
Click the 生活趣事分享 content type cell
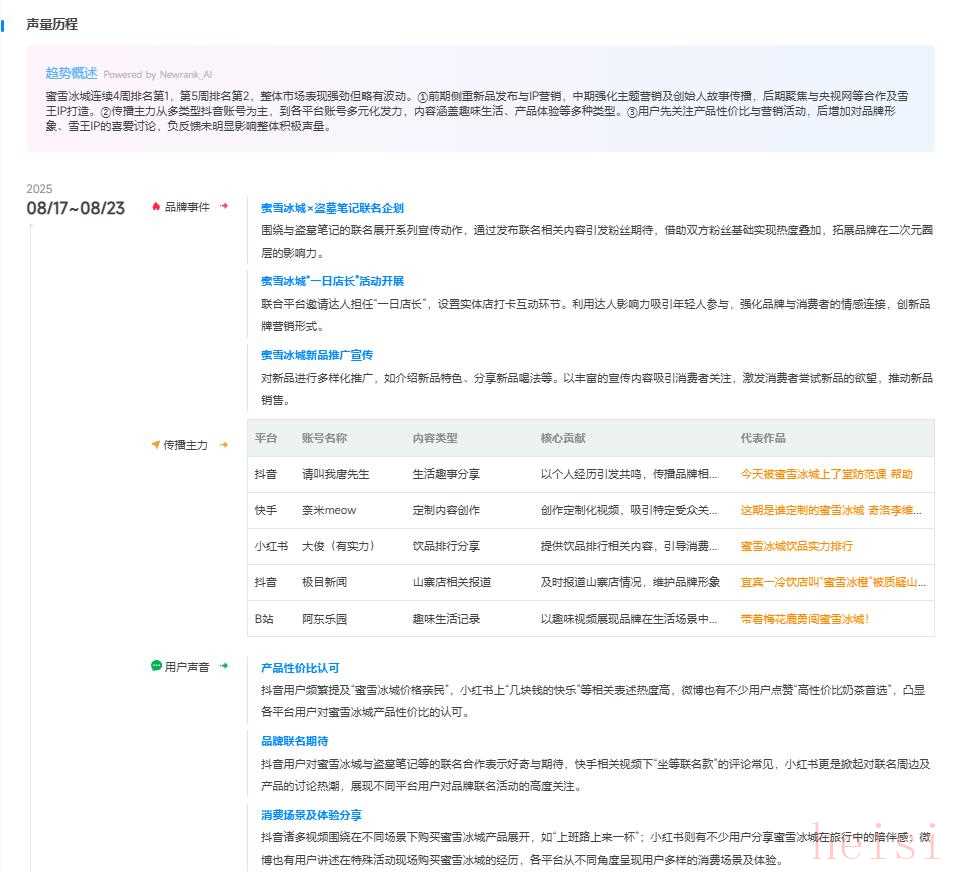[446, 474]
